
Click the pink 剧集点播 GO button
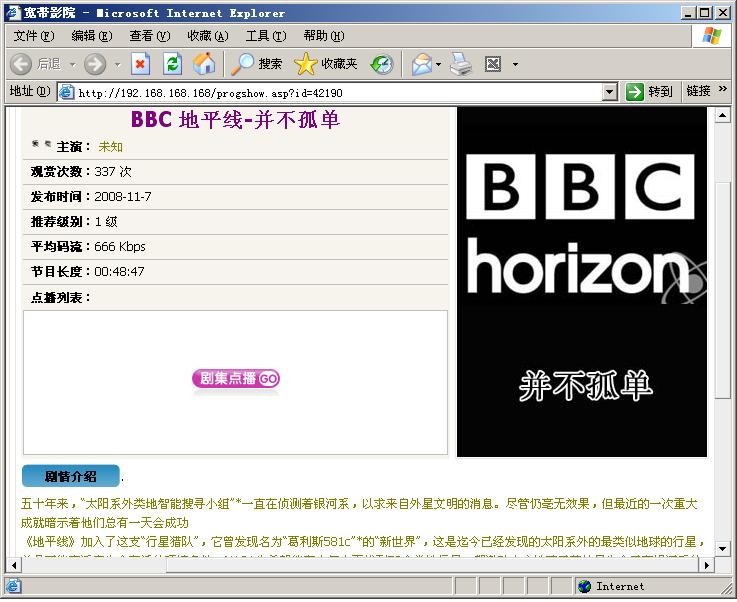235,378
